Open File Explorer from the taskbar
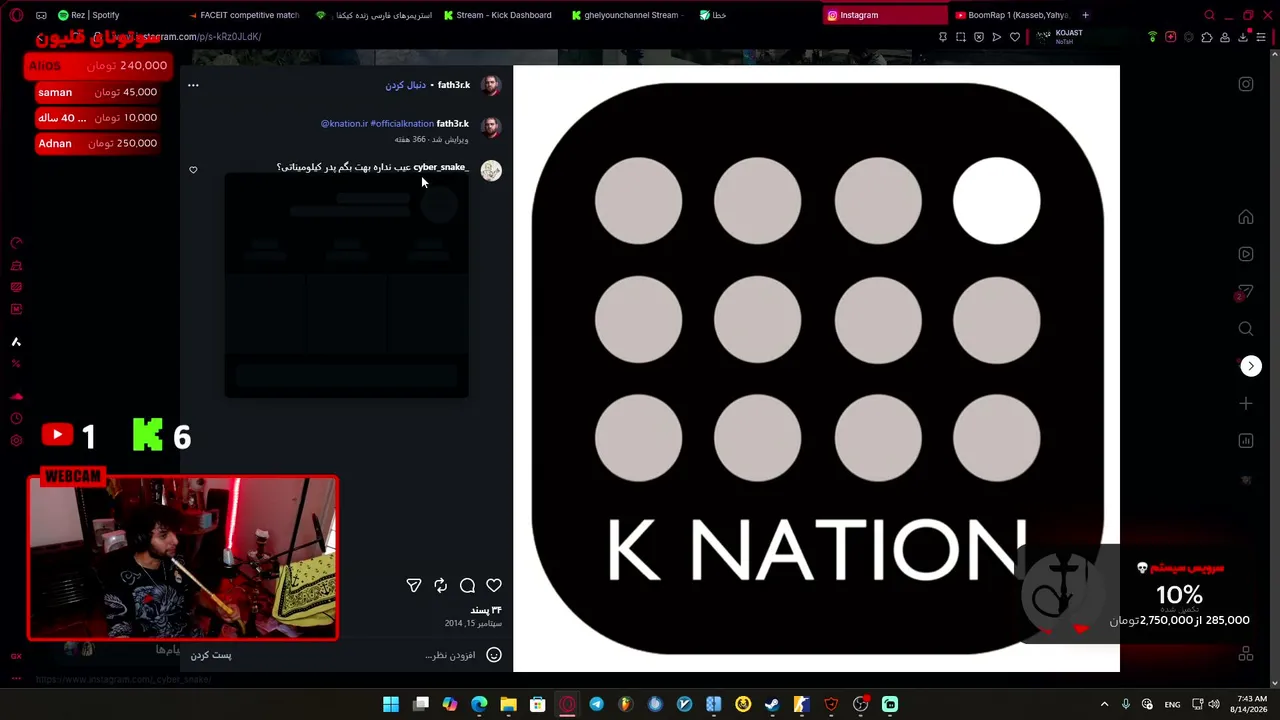The width and height of the screenshot is (1280, 720). coord(508,704)
